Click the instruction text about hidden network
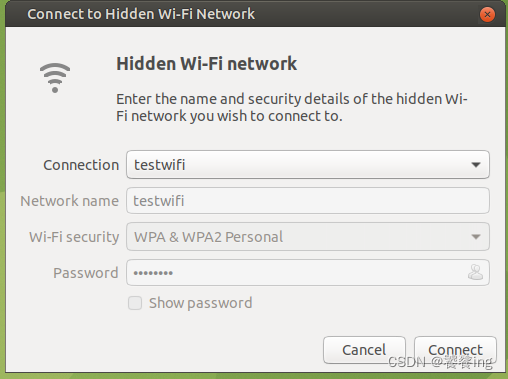The image size is (508, 379). coord(292,107)
